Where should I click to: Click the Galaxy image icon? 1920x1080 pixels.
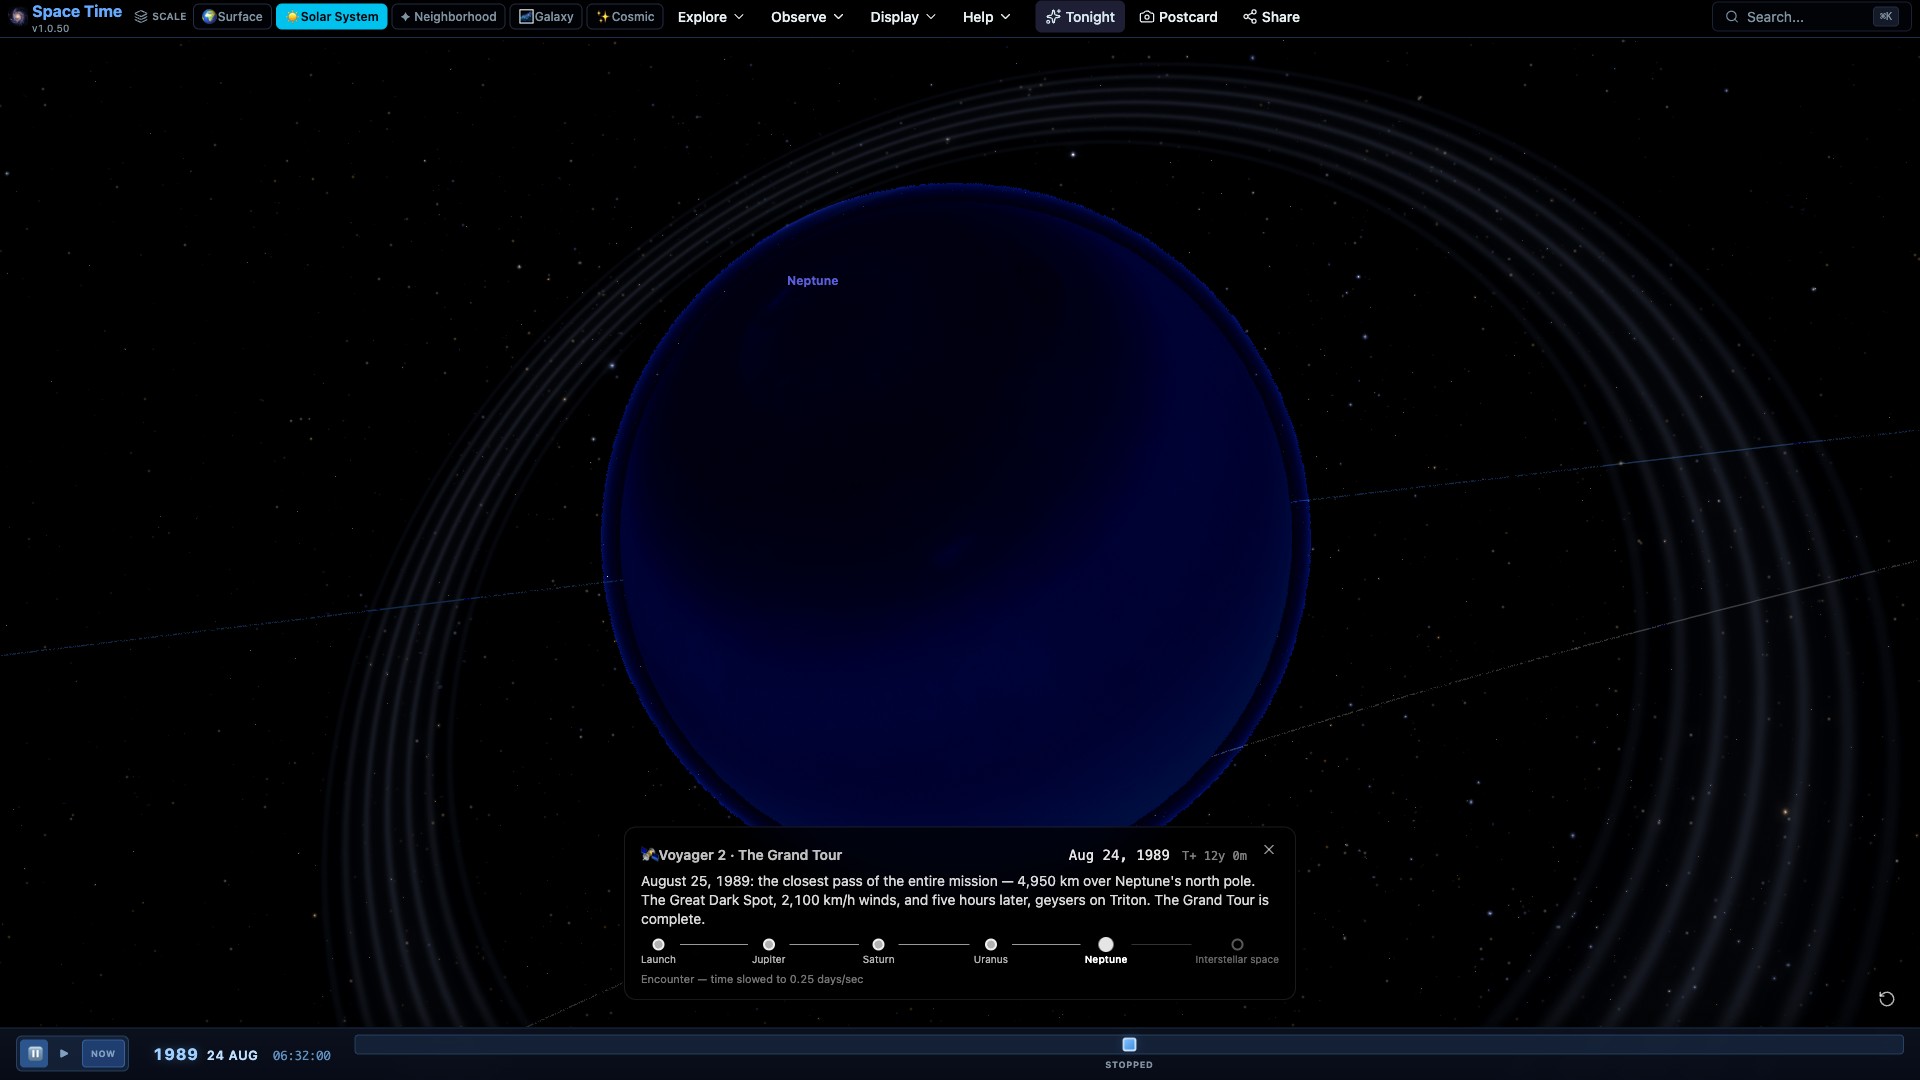click(x=526, y=17)
